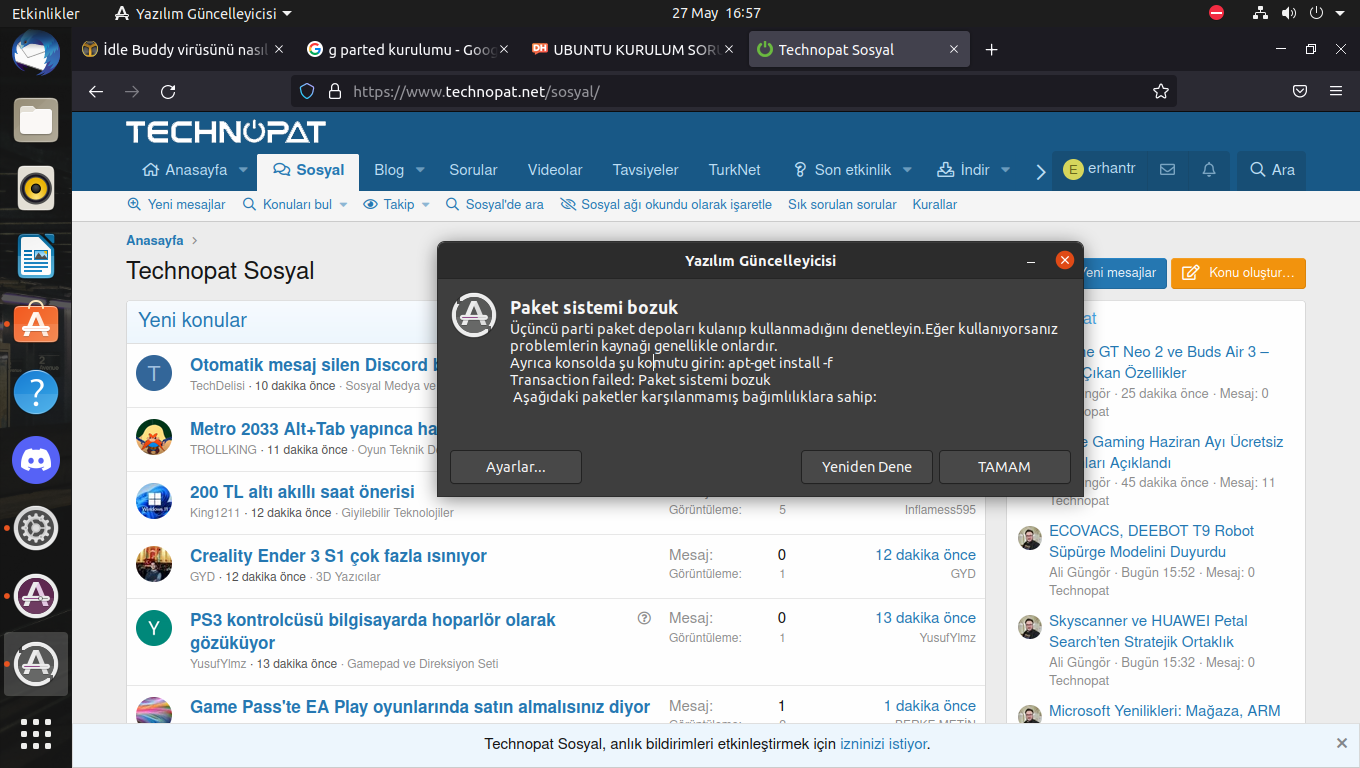Expand the Blog dropdown arrow
Viewport: 1360px width, 768px height.
point(420,170)
